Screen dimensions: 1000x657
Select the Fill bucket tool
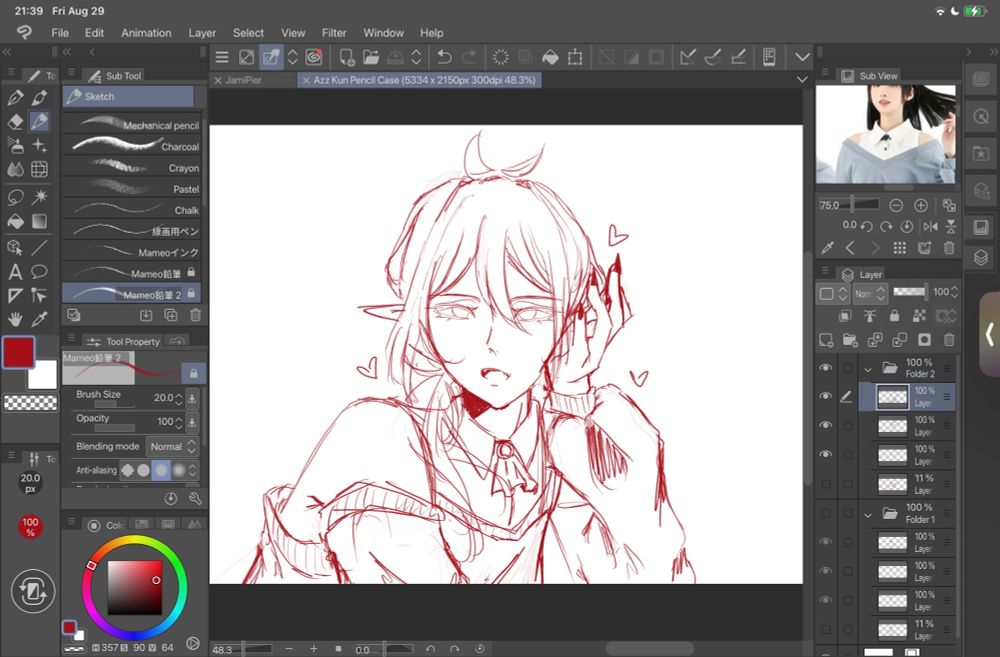(x=15, y=221)
